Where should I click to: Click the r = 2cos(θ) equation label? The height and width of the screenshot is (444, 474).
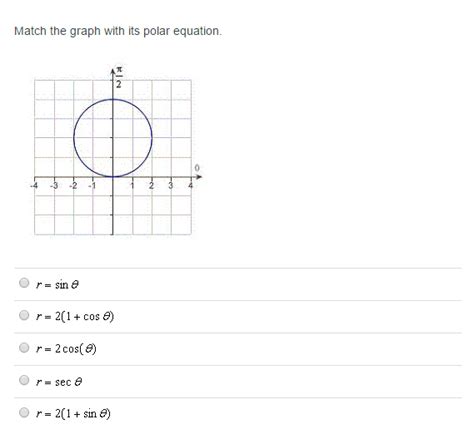tap(66, 349)
